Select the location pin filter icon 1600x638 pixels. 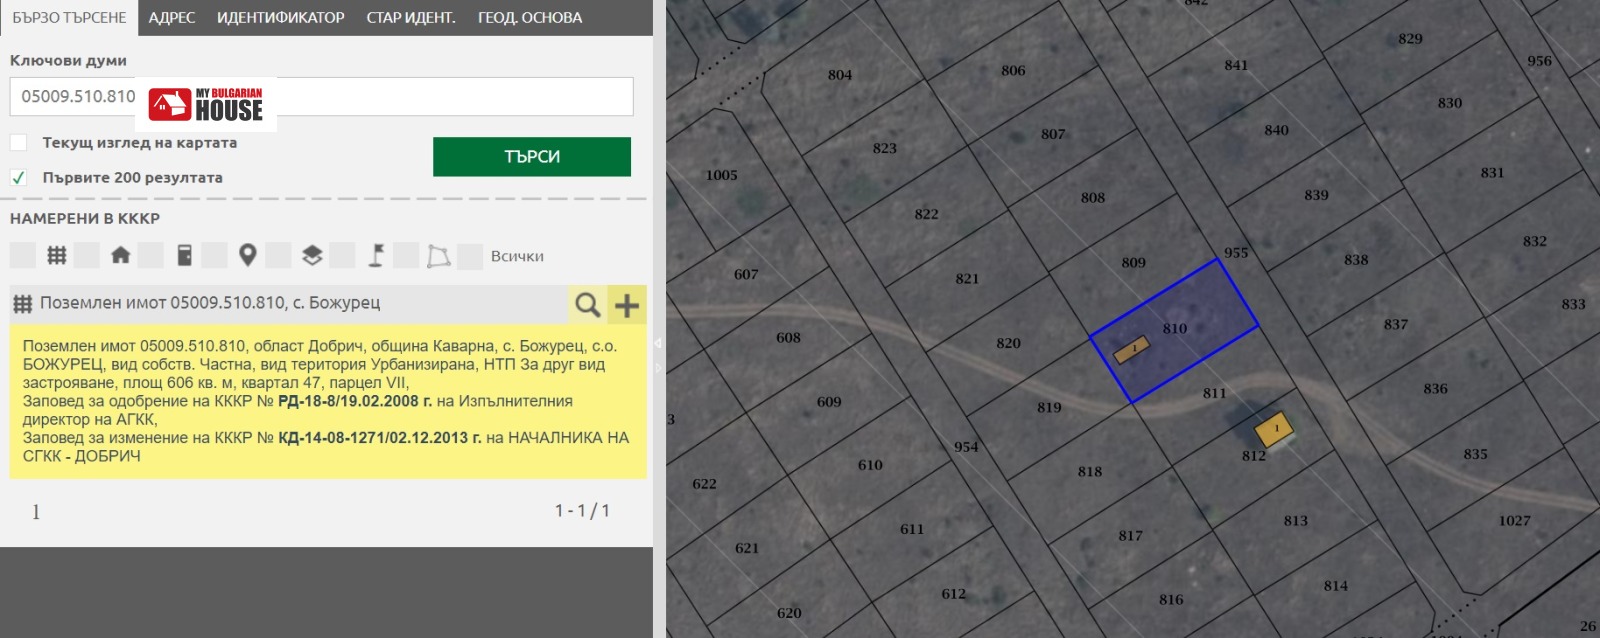248,256
